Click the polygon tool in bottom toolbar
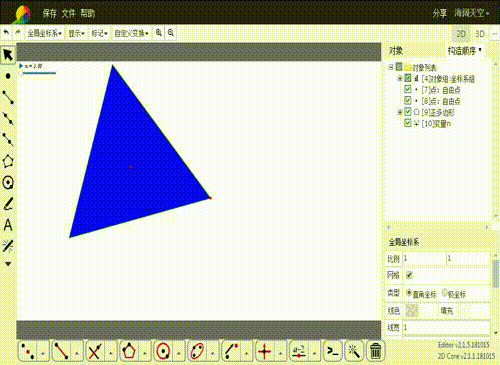 pyautogui.click(x=129, y=351)
